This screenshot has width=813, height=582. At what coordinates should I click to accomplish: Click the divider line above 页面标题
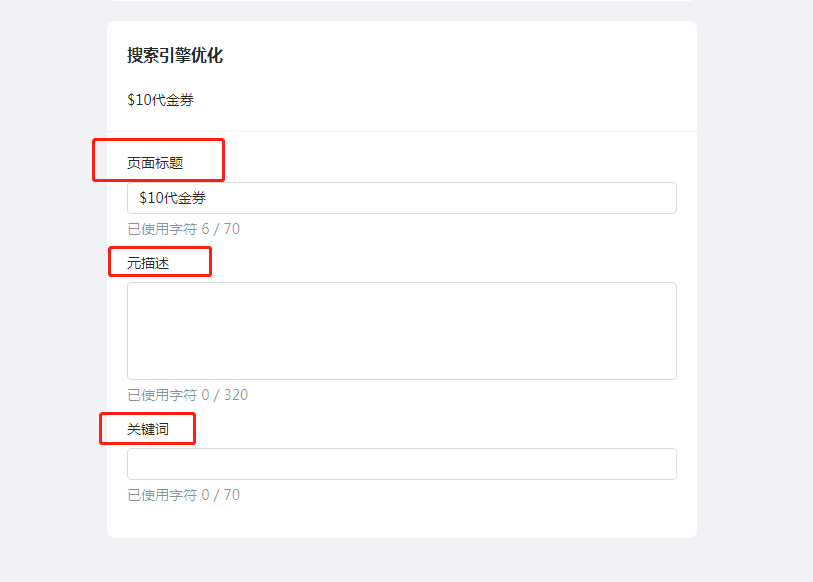coord(402,132)
